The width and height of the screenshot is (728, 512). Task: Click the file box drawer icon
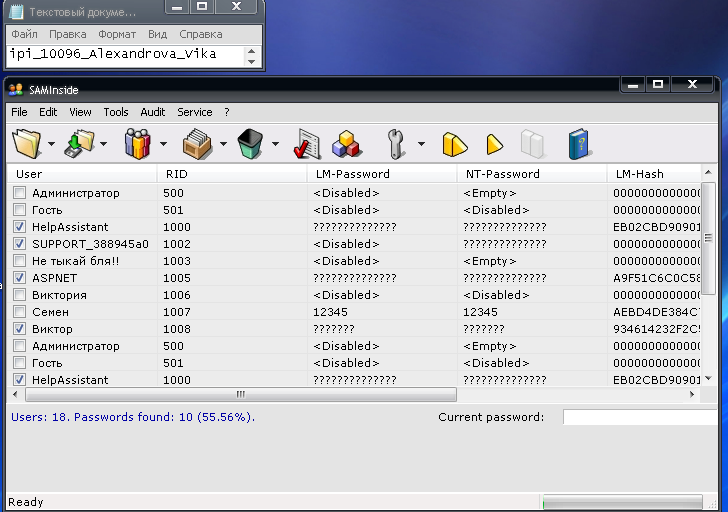pyautogui.click(x=197, y=144)
